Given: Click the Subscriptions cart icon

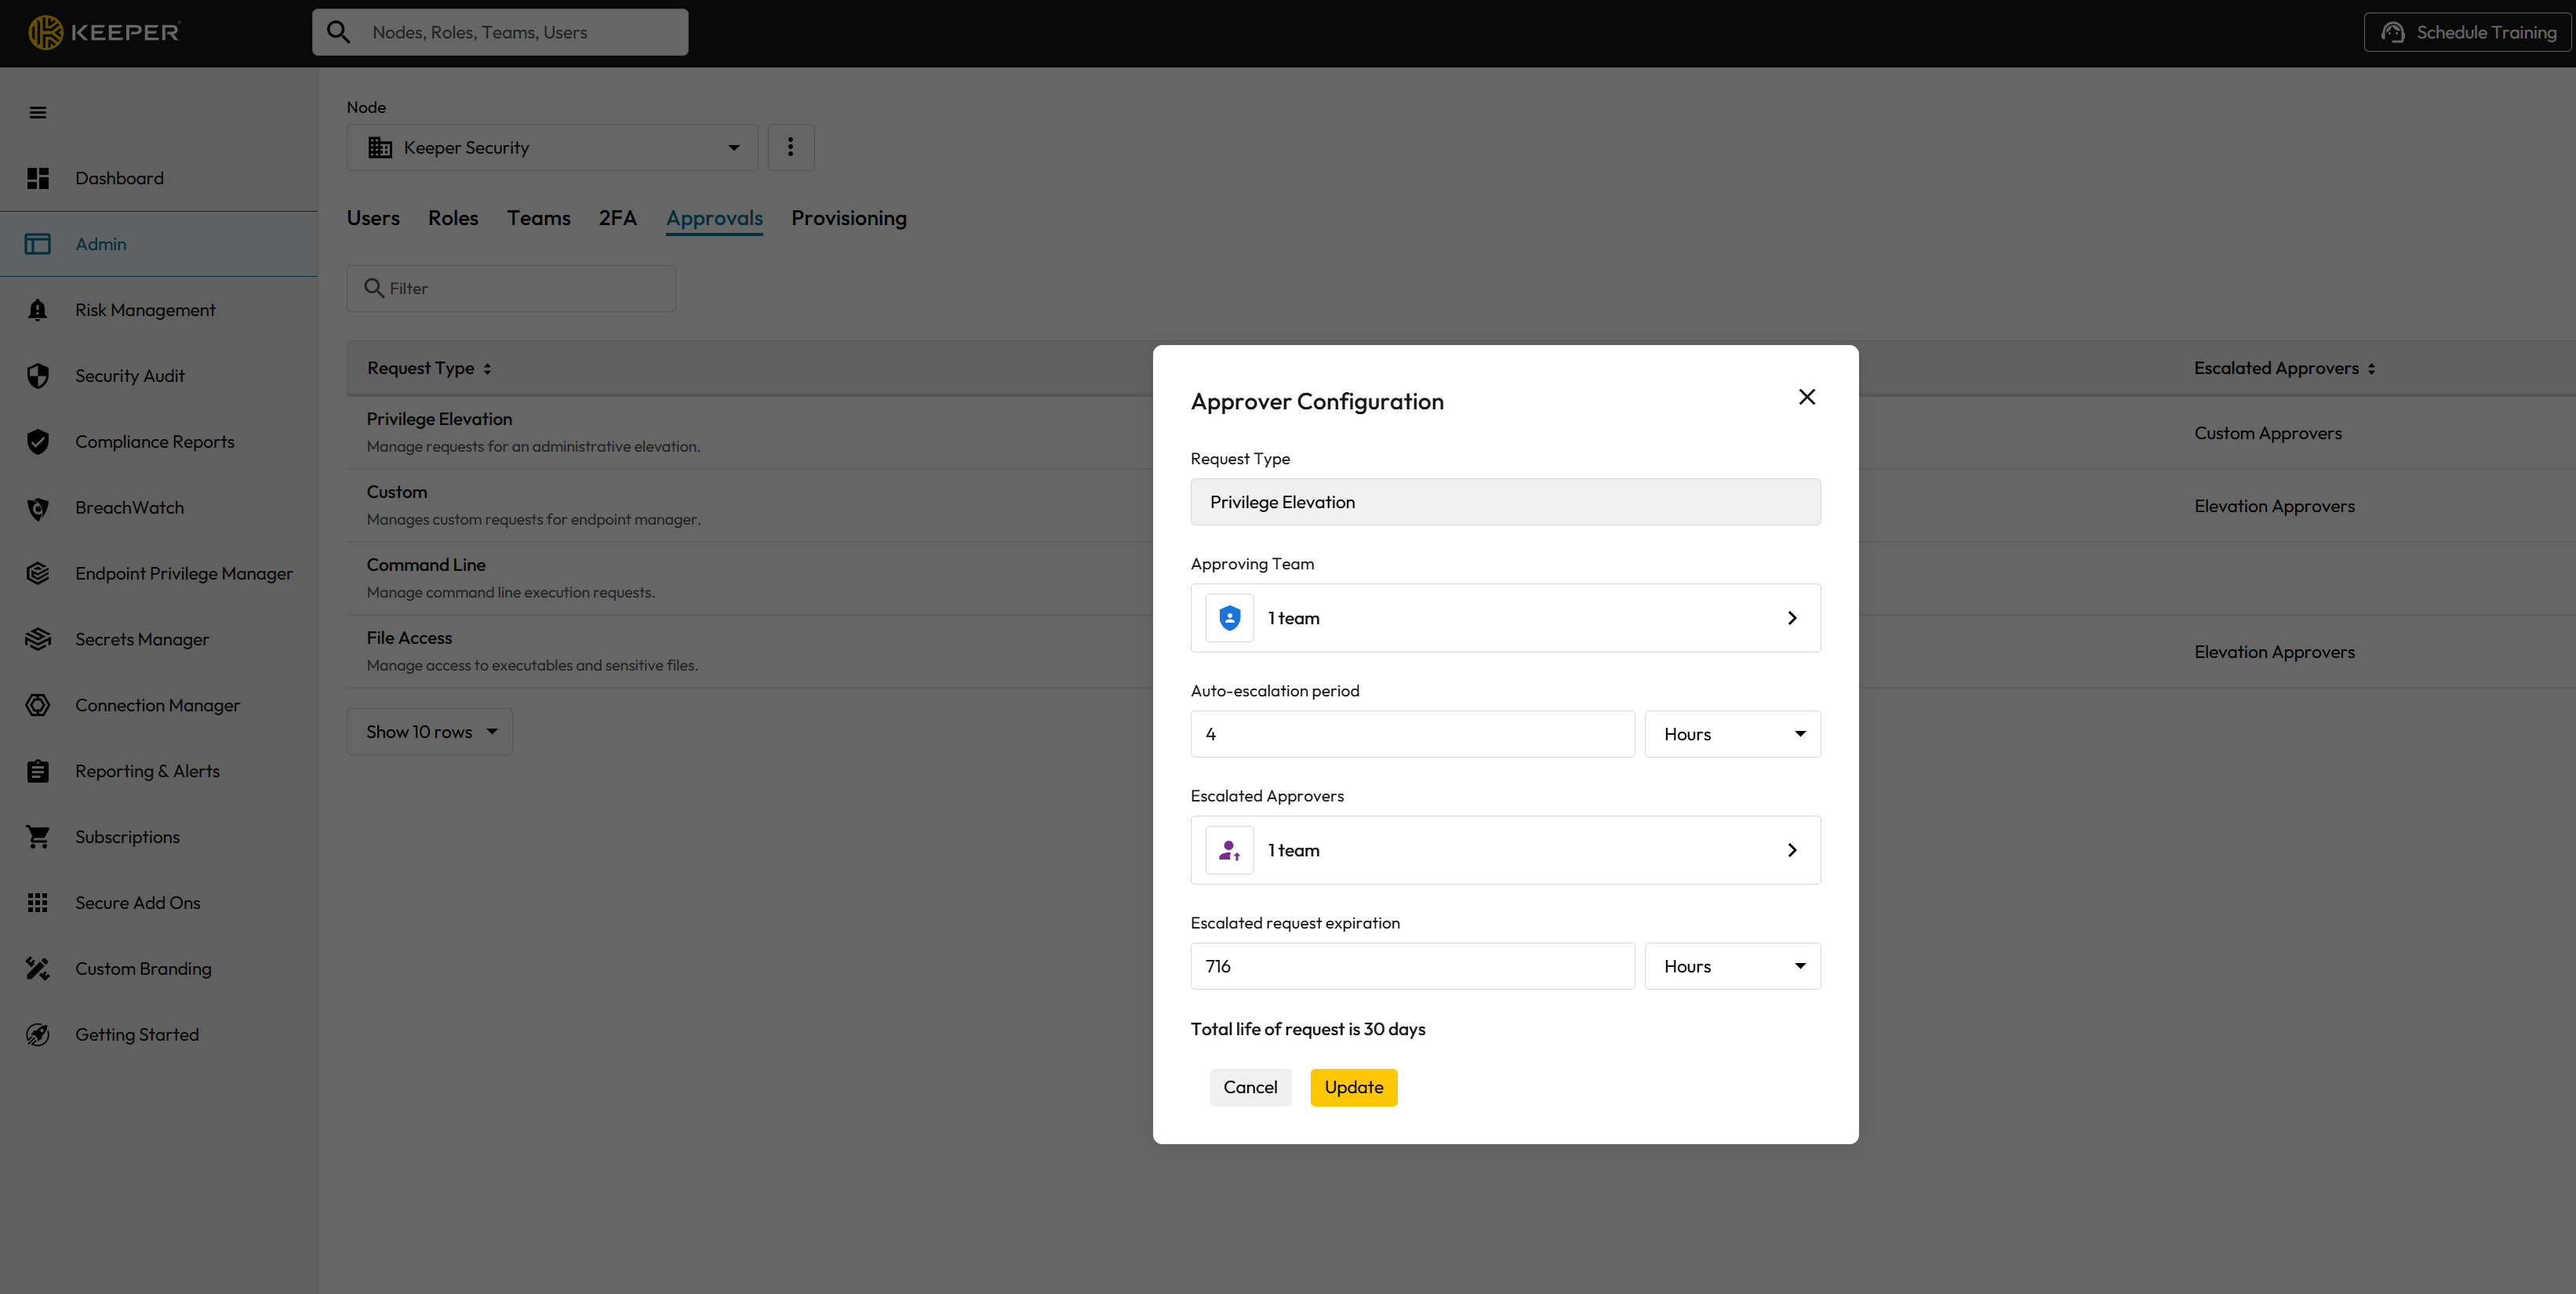Looking at the screenshot, I should pyautogui.click(x=38, y=837).
